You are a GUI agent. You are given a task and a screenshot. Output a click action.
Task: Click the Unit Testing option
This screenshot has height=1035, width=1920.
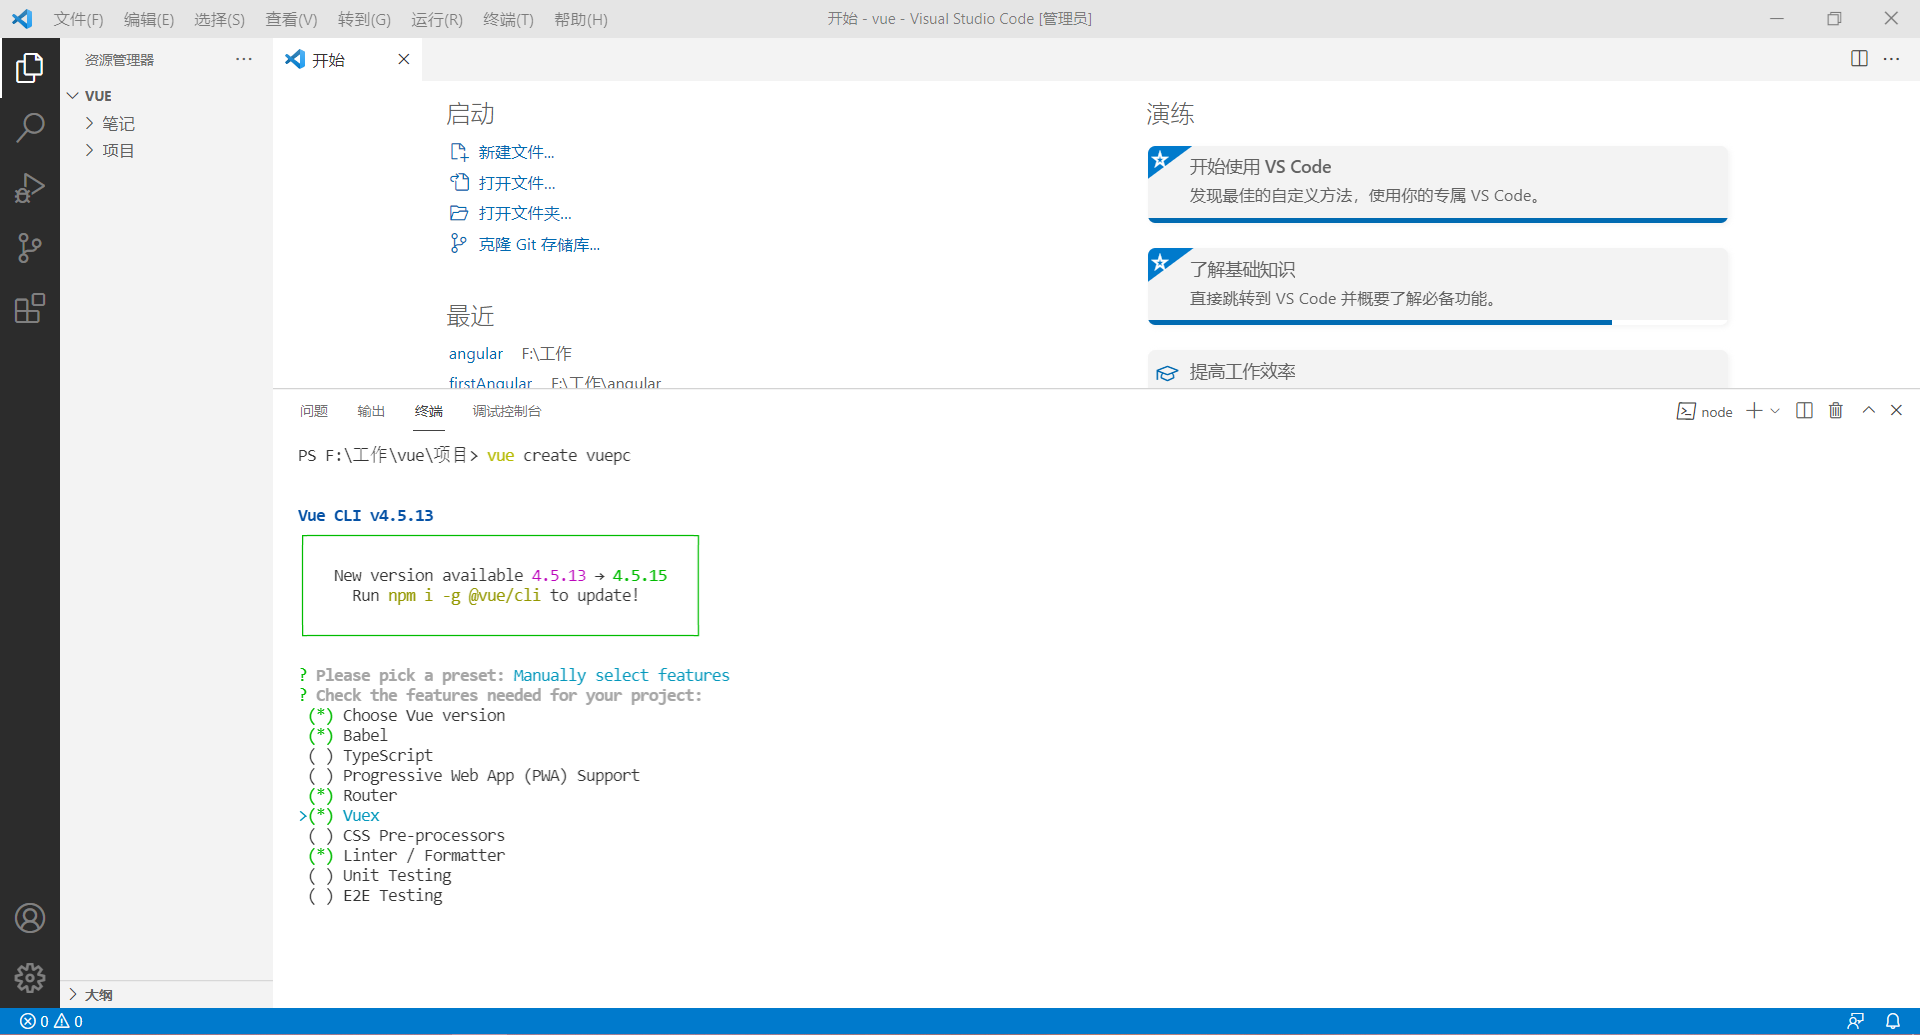(397, 875)
